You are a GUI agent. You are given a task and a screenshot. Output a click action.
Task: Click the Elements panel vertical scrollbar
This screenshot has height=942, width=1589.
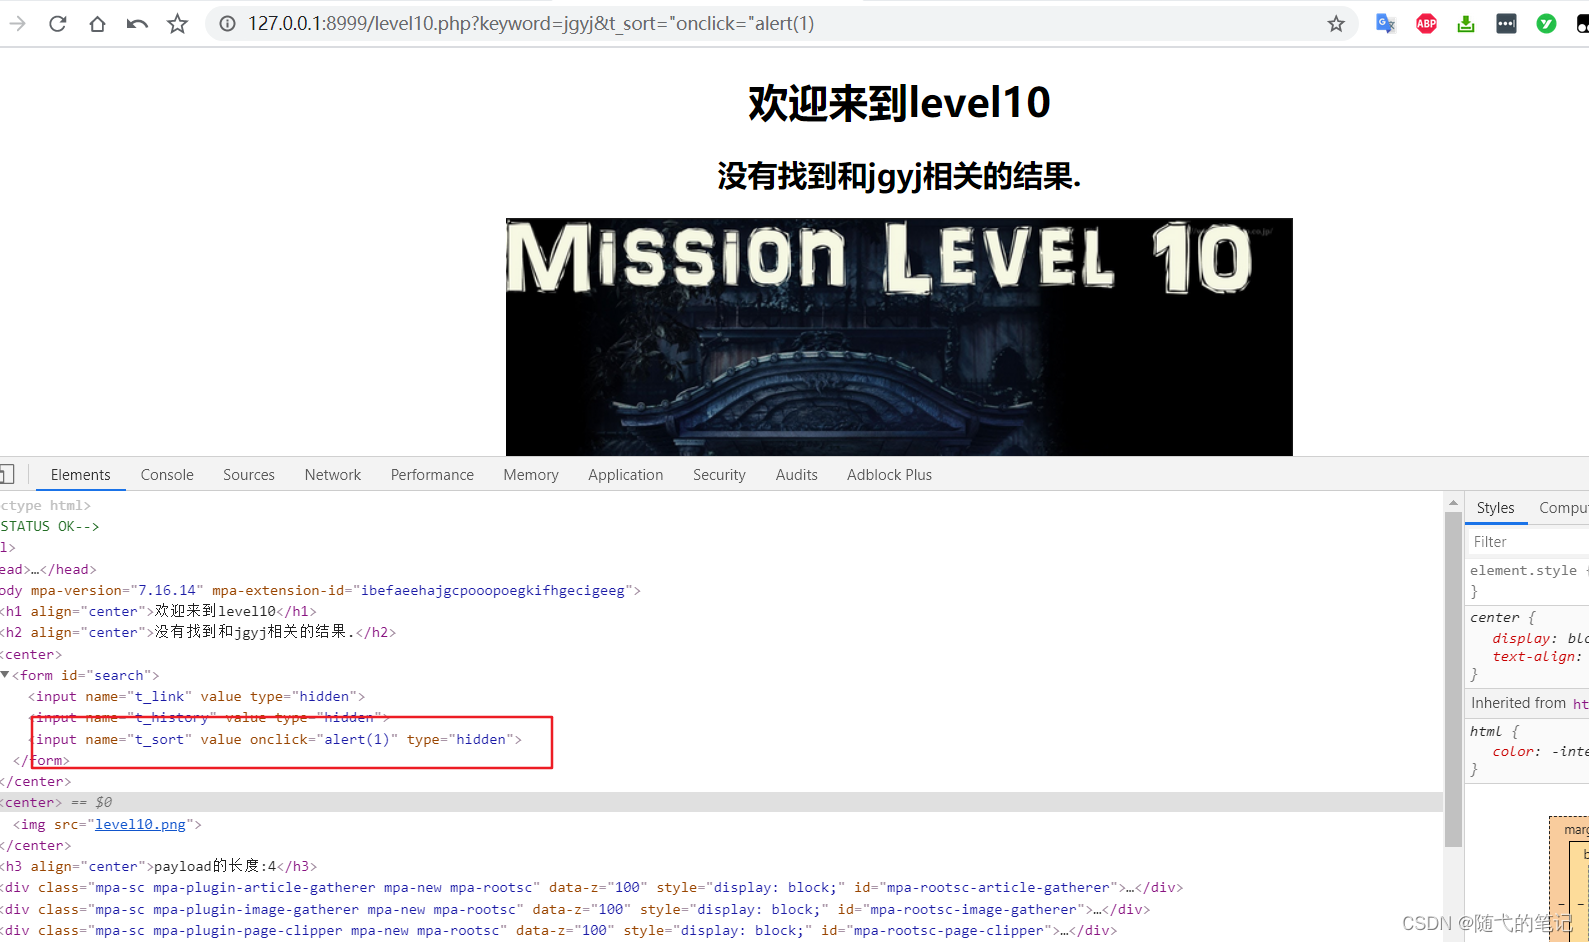click(x=1453, y=680)
